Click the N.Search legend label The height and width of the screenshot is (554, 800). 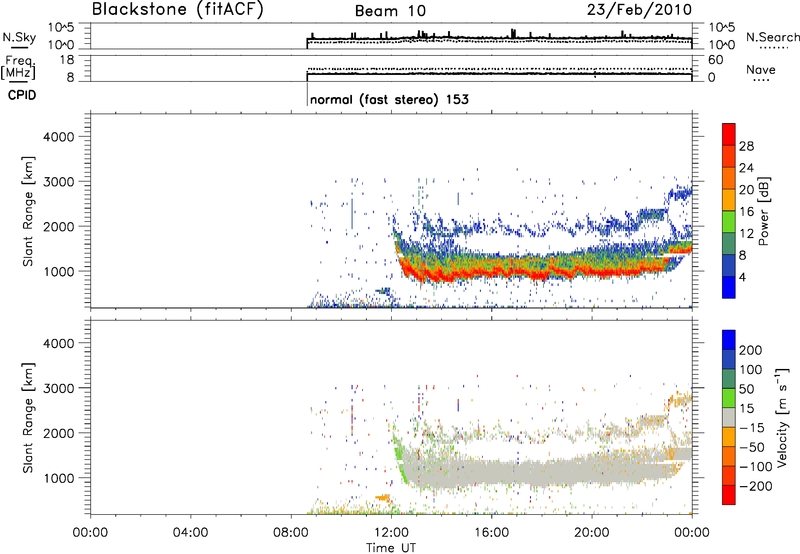[x=772, y=37]
